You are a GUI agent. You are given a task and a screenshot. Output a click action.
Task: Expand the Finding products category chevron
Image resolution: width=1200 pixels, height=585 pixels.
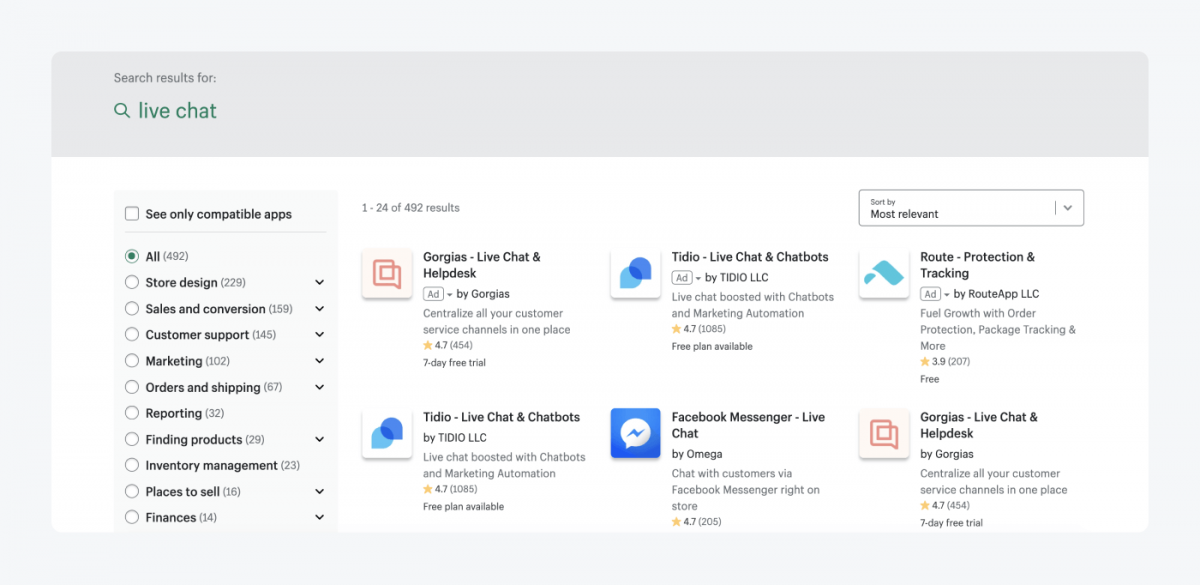[320, 439]
